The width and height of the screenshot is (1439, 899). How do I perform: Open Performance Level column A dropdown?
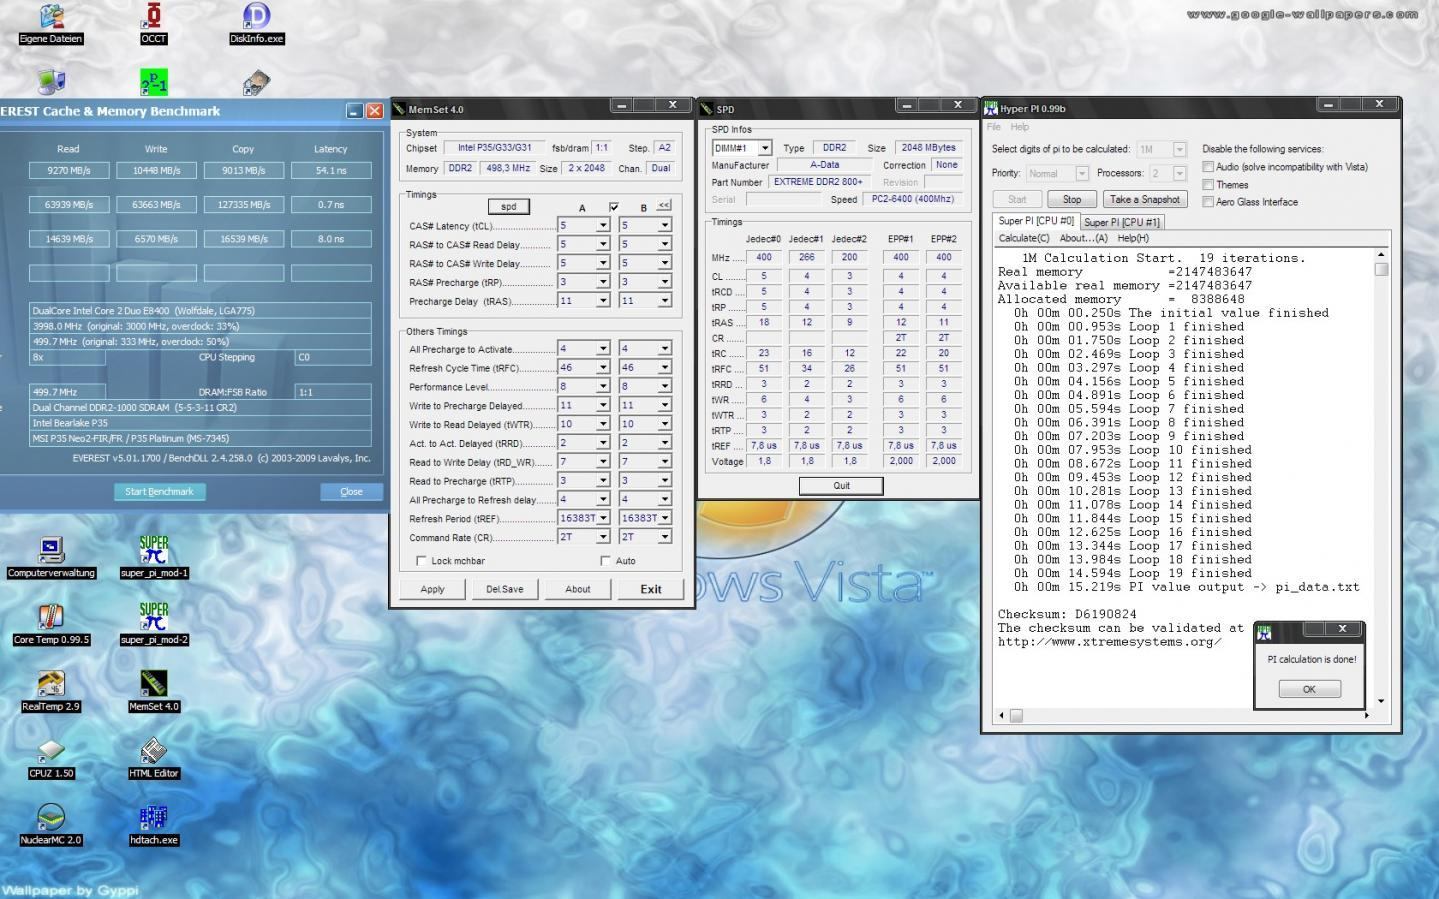pos(603,386)
